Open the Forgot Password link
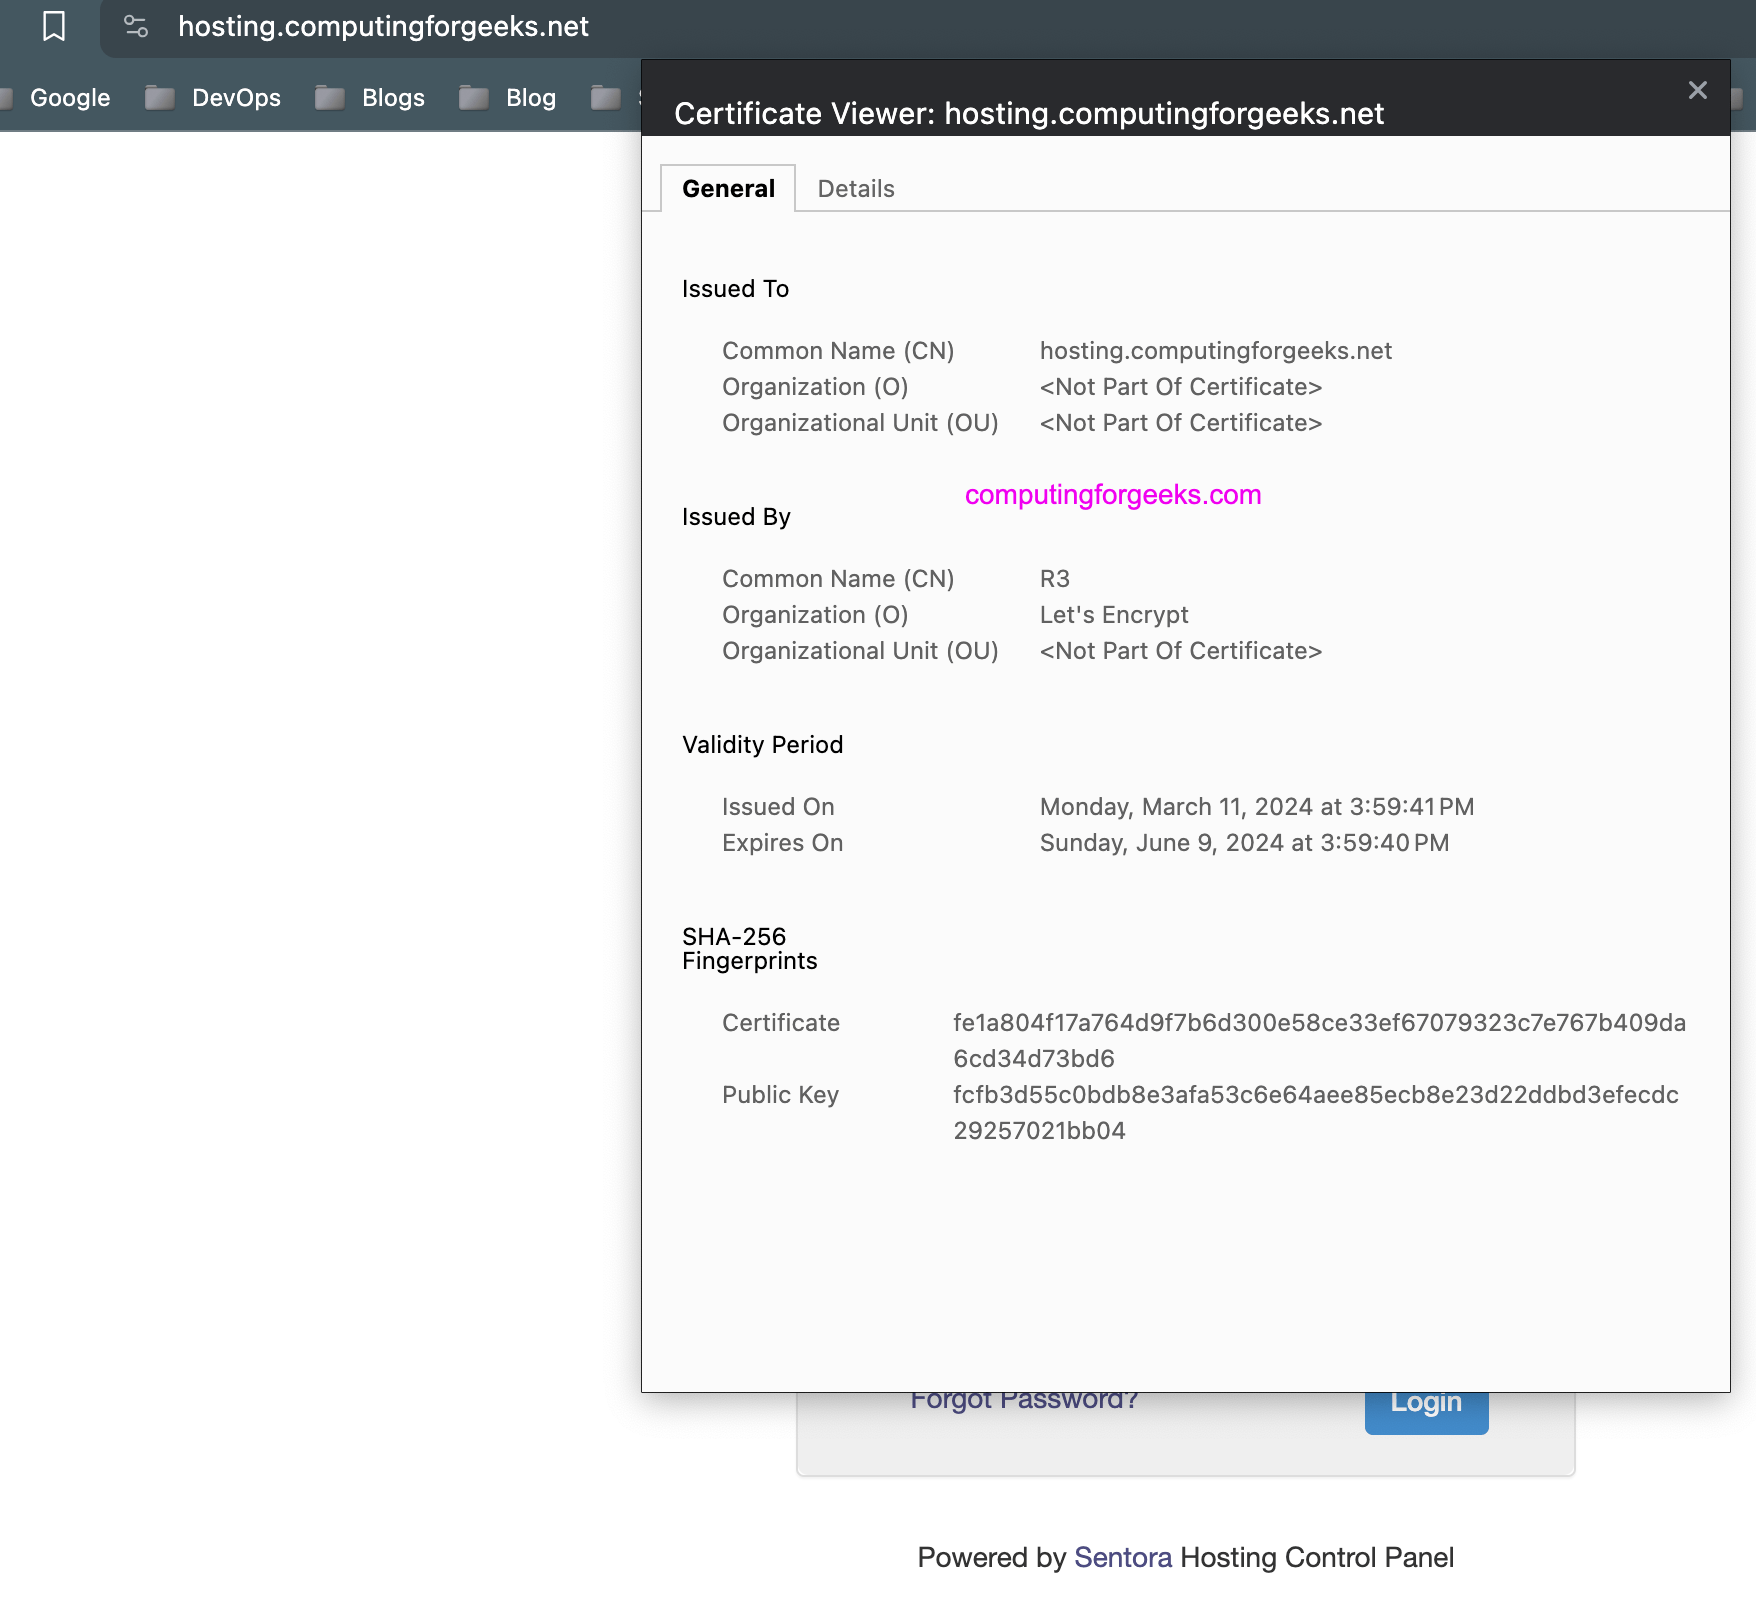Viewport: 1756px width, 1614px height. pyautogui.click(x=1023, y=1398)
